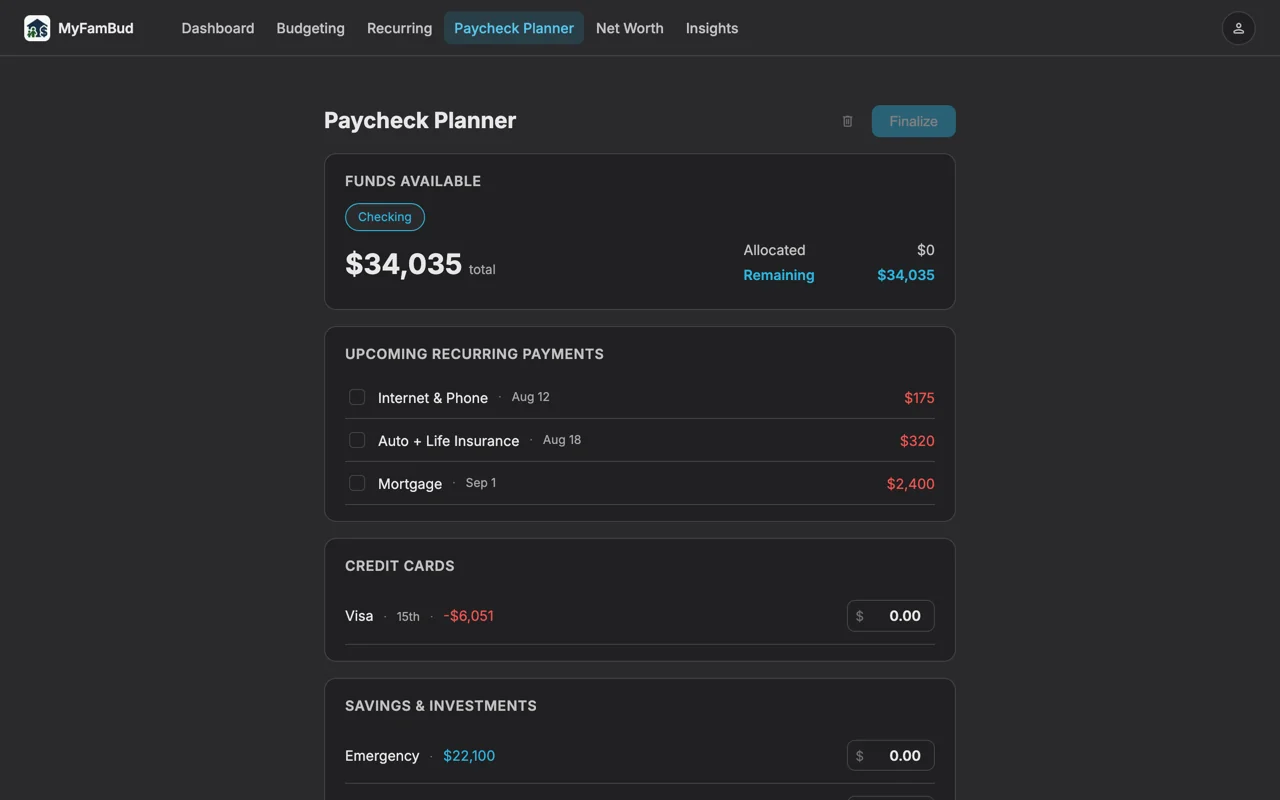Check the Internet & Phone payment checkbox
Screen dimensions: 1280x800
click(357, 397)
